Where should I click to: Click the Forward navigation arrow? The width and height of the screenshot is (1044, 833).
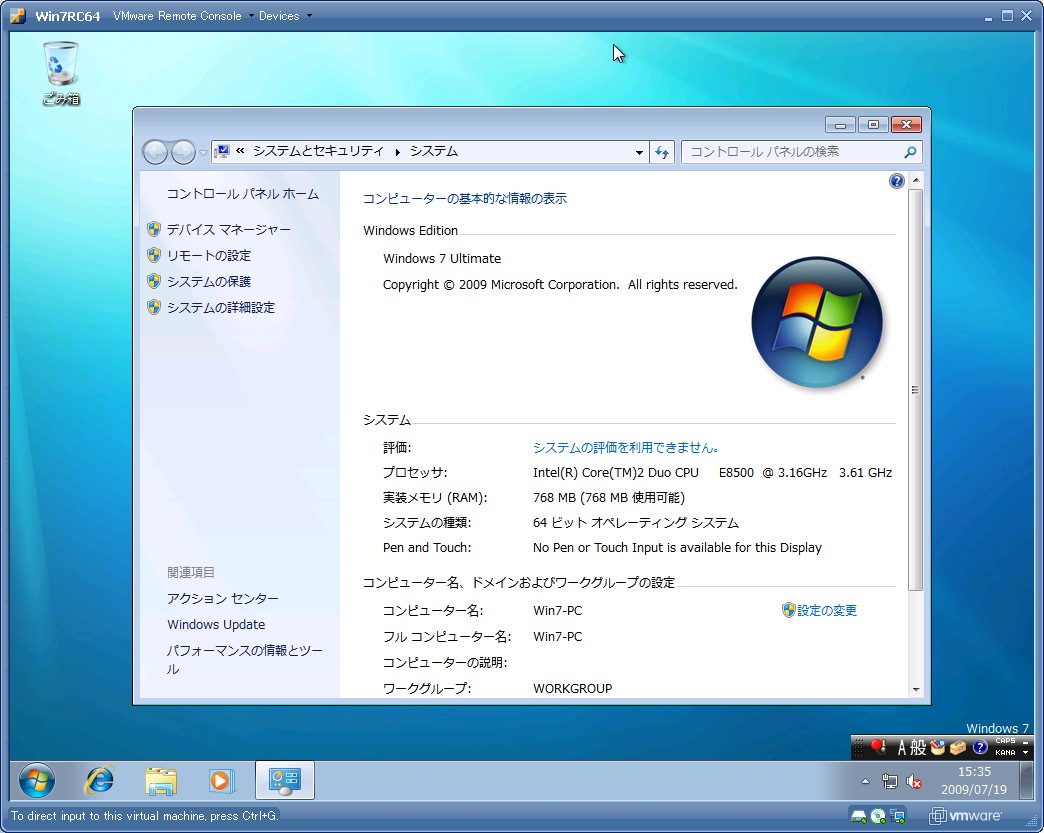[183, 152]
